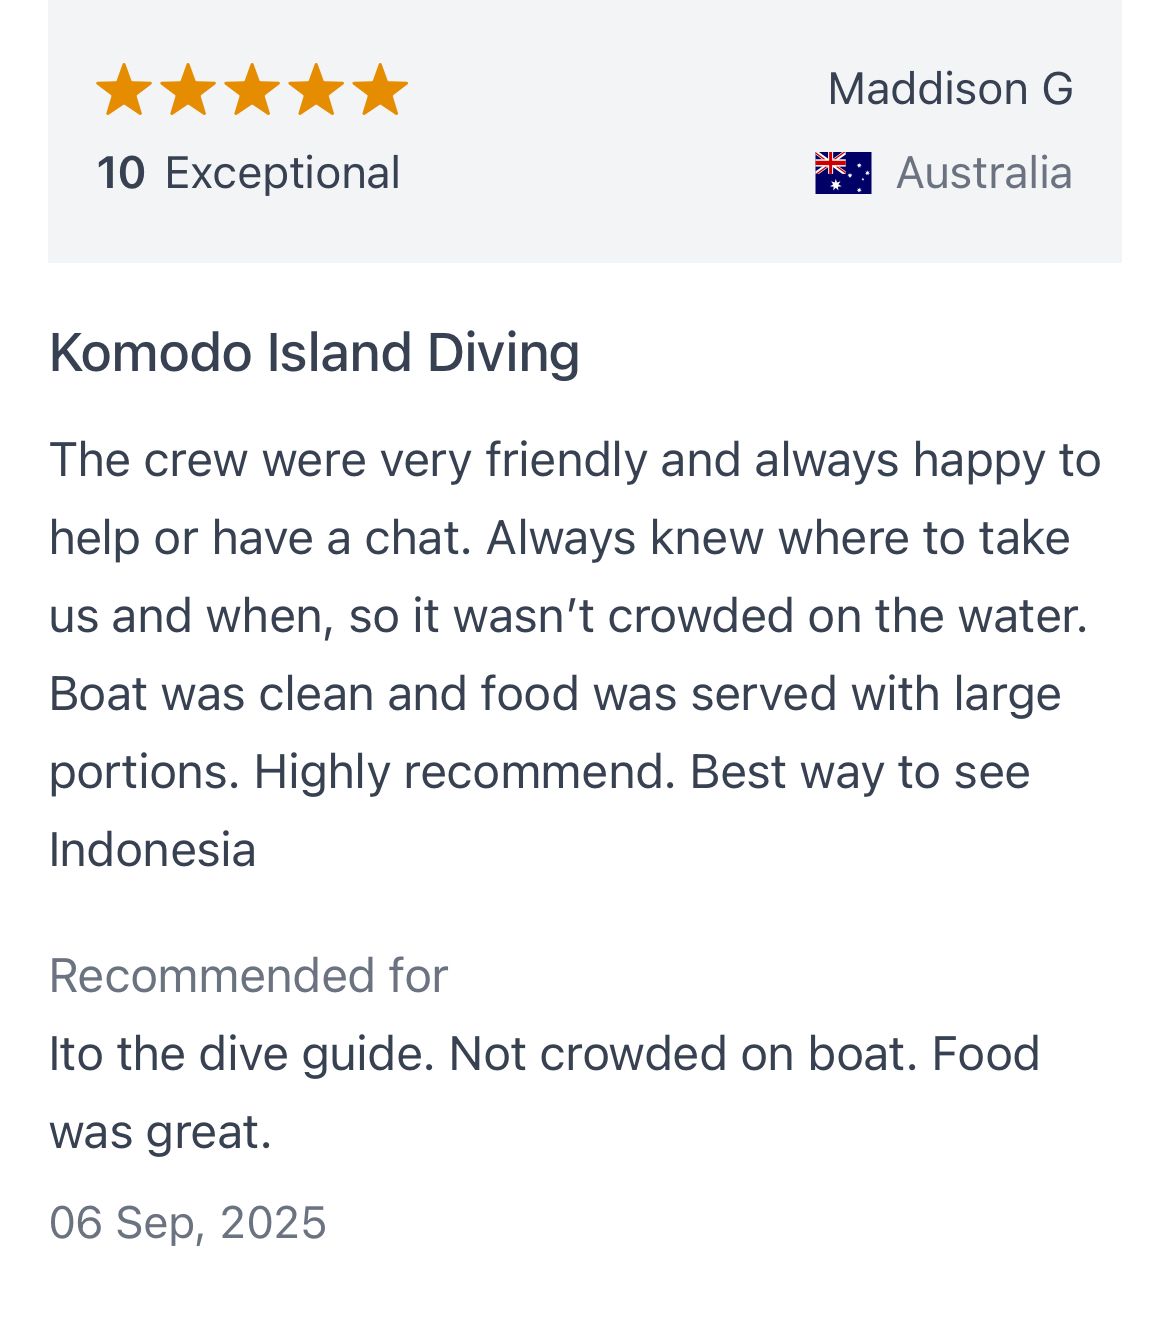Click the reviewer name Maddison G

click(x=950, y=89)
